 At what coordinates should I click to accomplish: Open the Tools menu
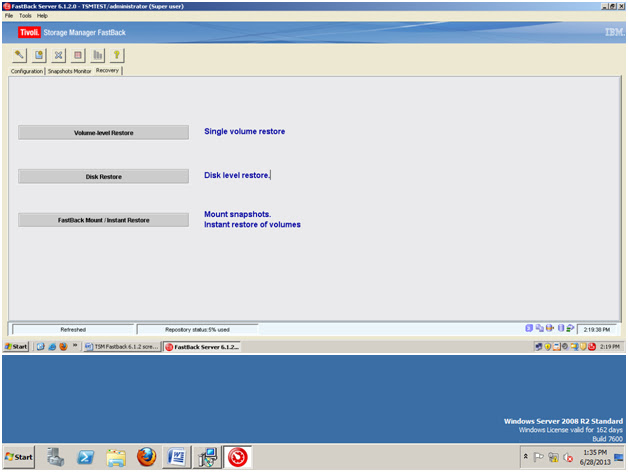25,16
